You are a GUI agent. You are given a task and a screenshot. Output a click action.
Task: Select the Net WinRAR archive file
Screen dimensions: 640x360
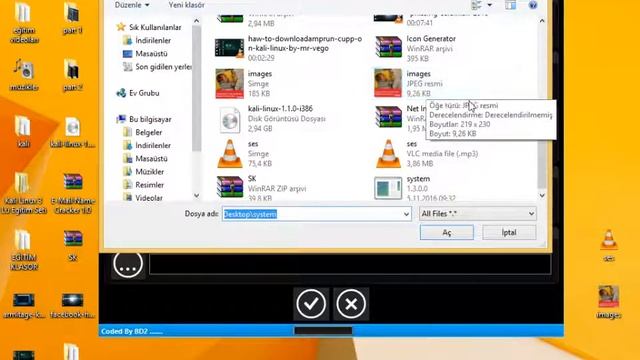[400, 118]
